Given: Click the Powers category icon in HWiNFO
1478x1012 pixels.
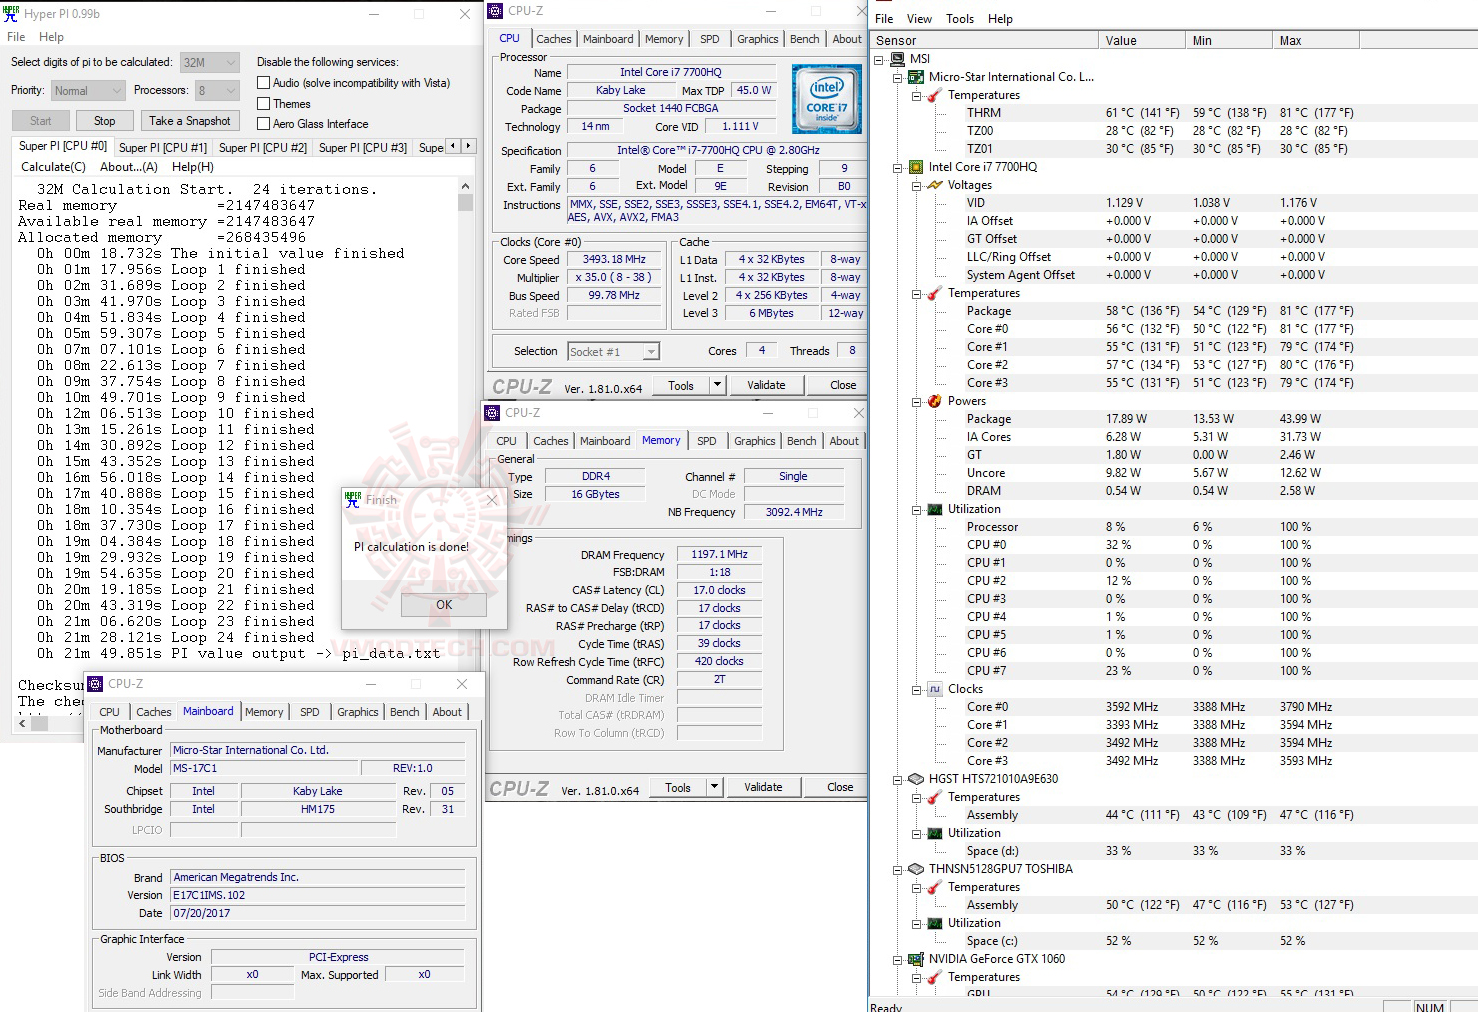Looking at the screenshot, I should (933, 401).
